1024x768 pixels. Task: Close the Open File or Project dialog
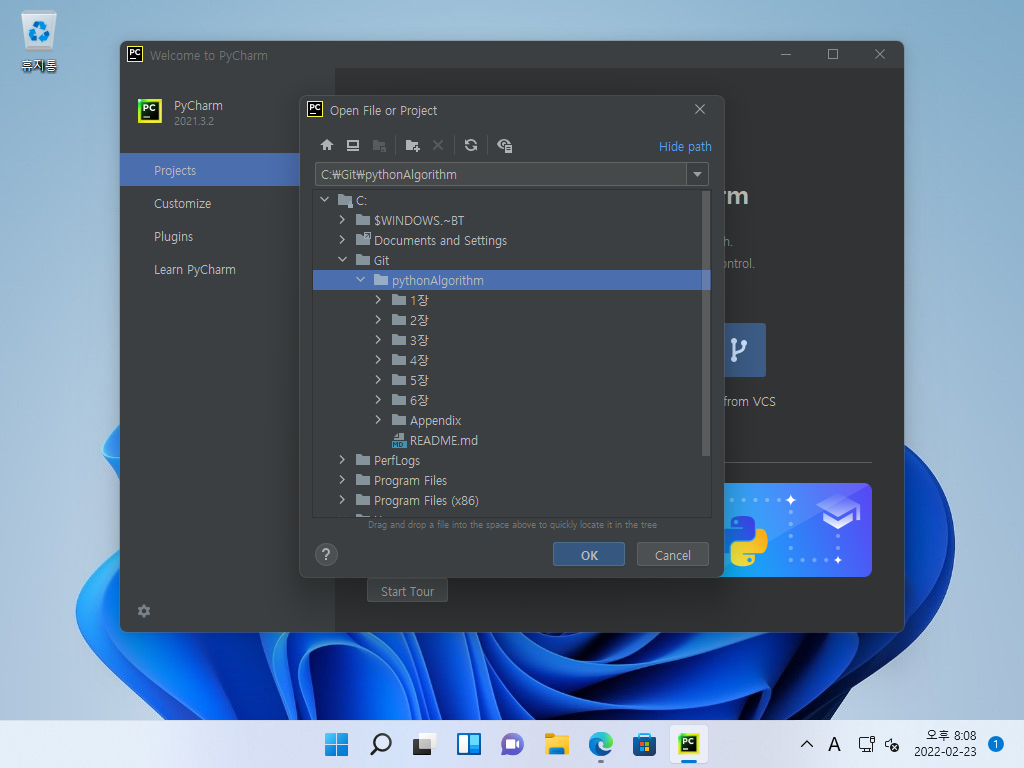point(700,109)
